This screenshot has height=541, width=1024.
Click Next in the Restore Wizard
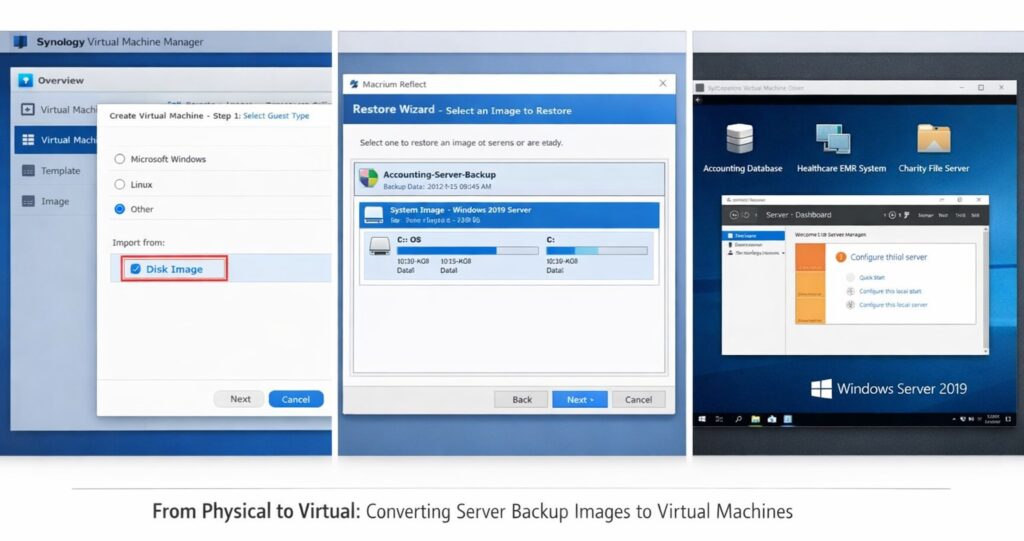click(x=579, y=399)
